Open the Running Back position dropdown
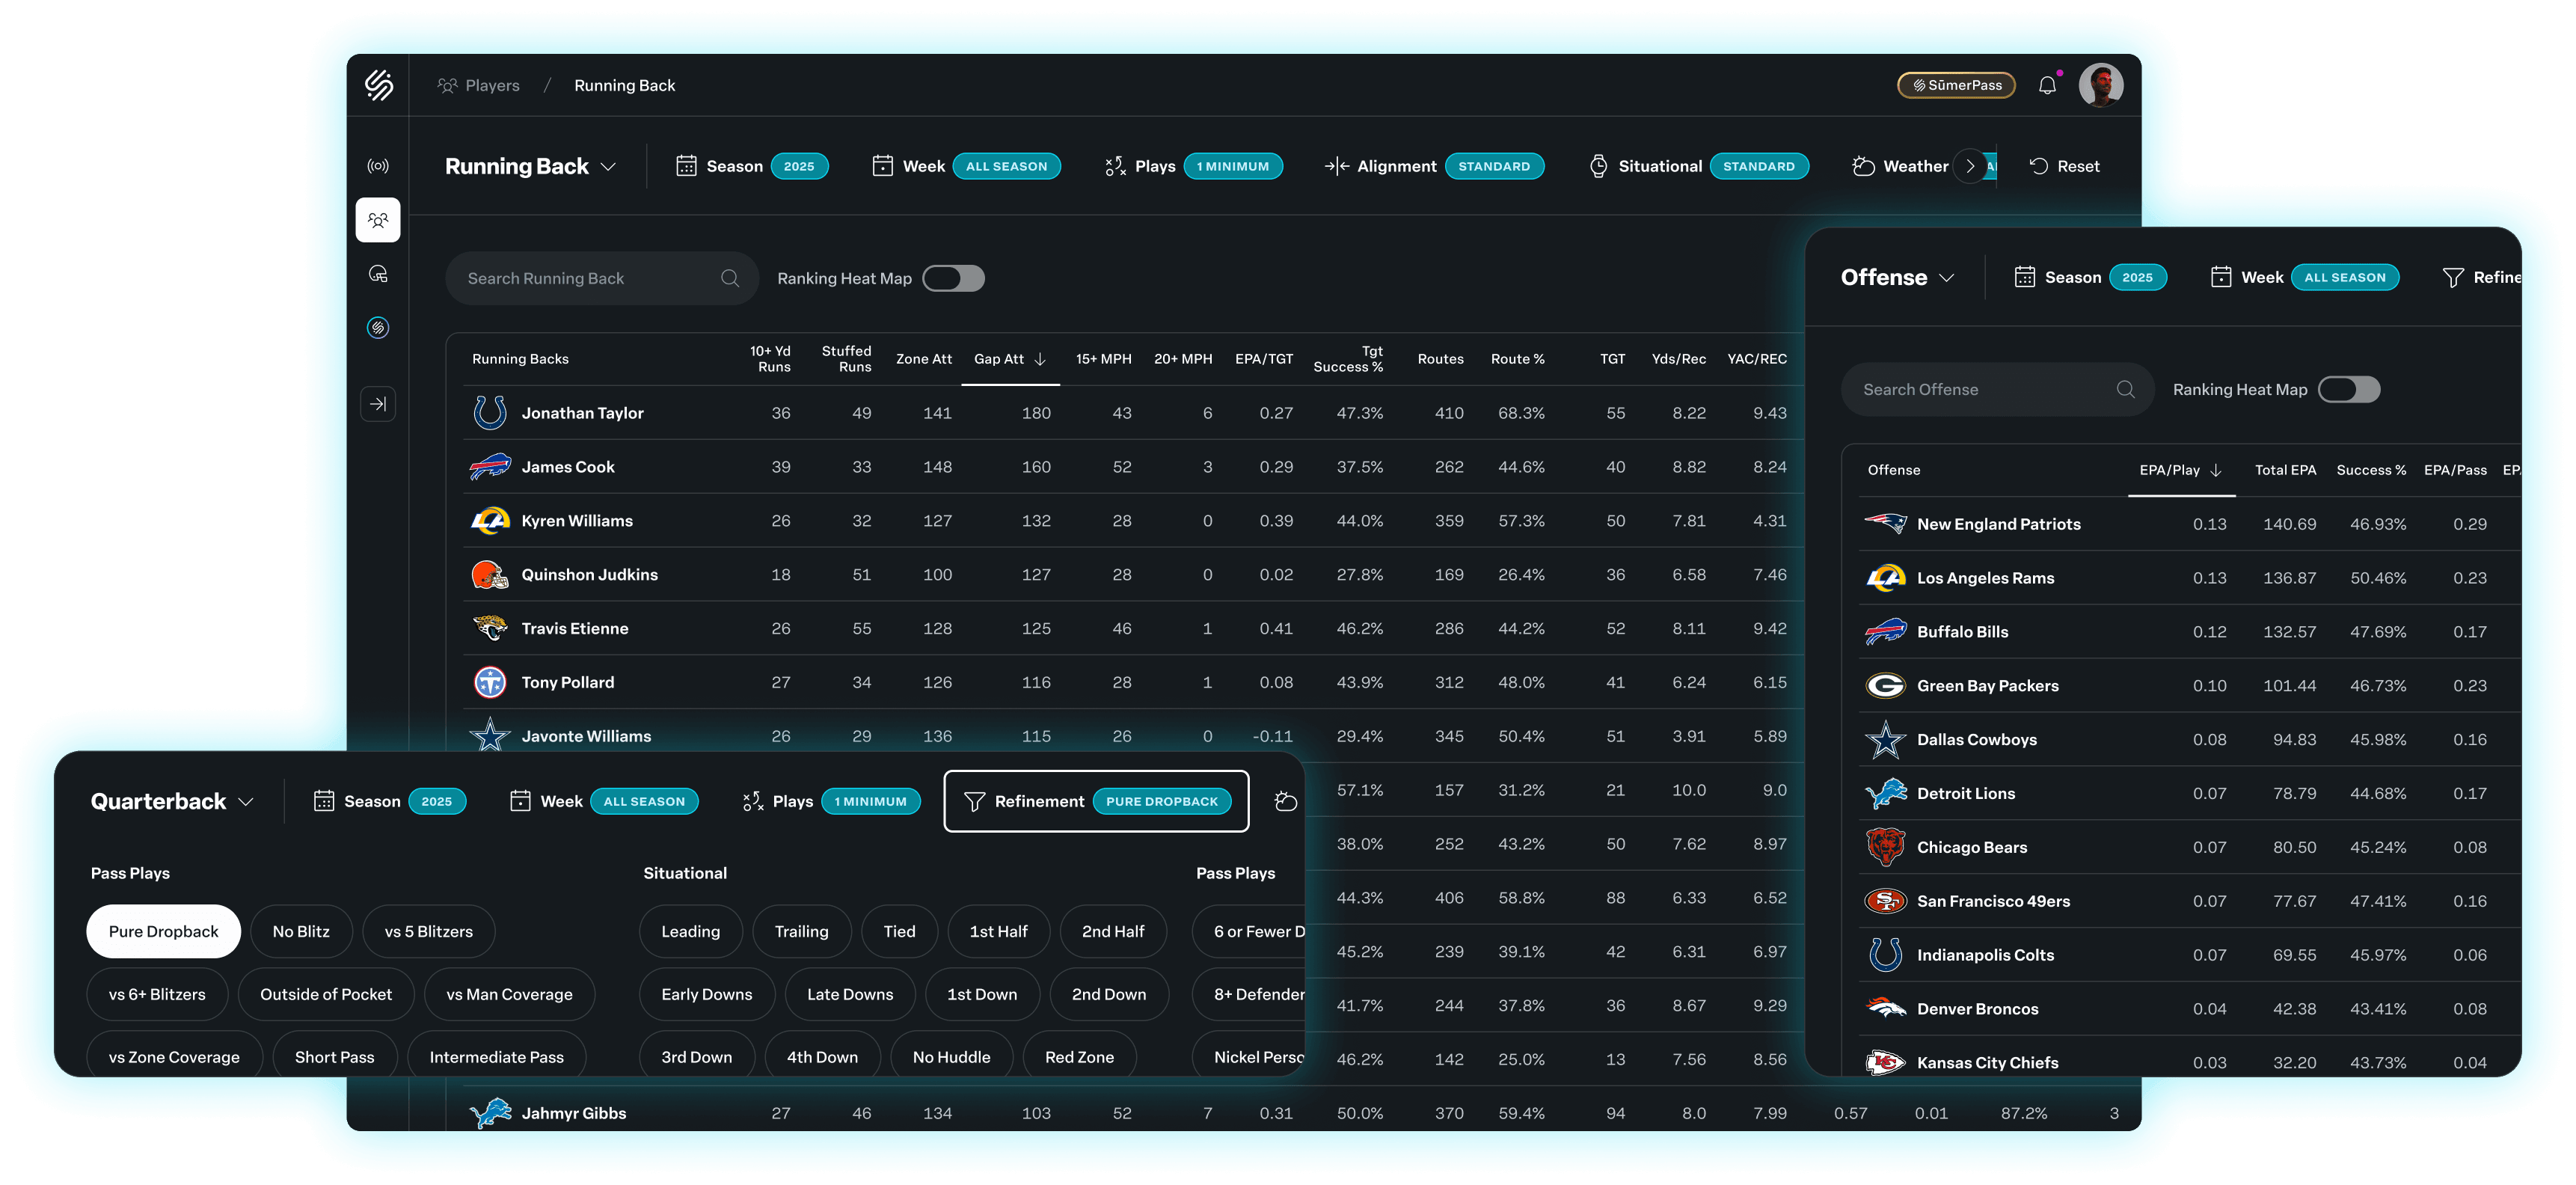This screenshot has height=1185, width=2576. (x=530, y=166)
